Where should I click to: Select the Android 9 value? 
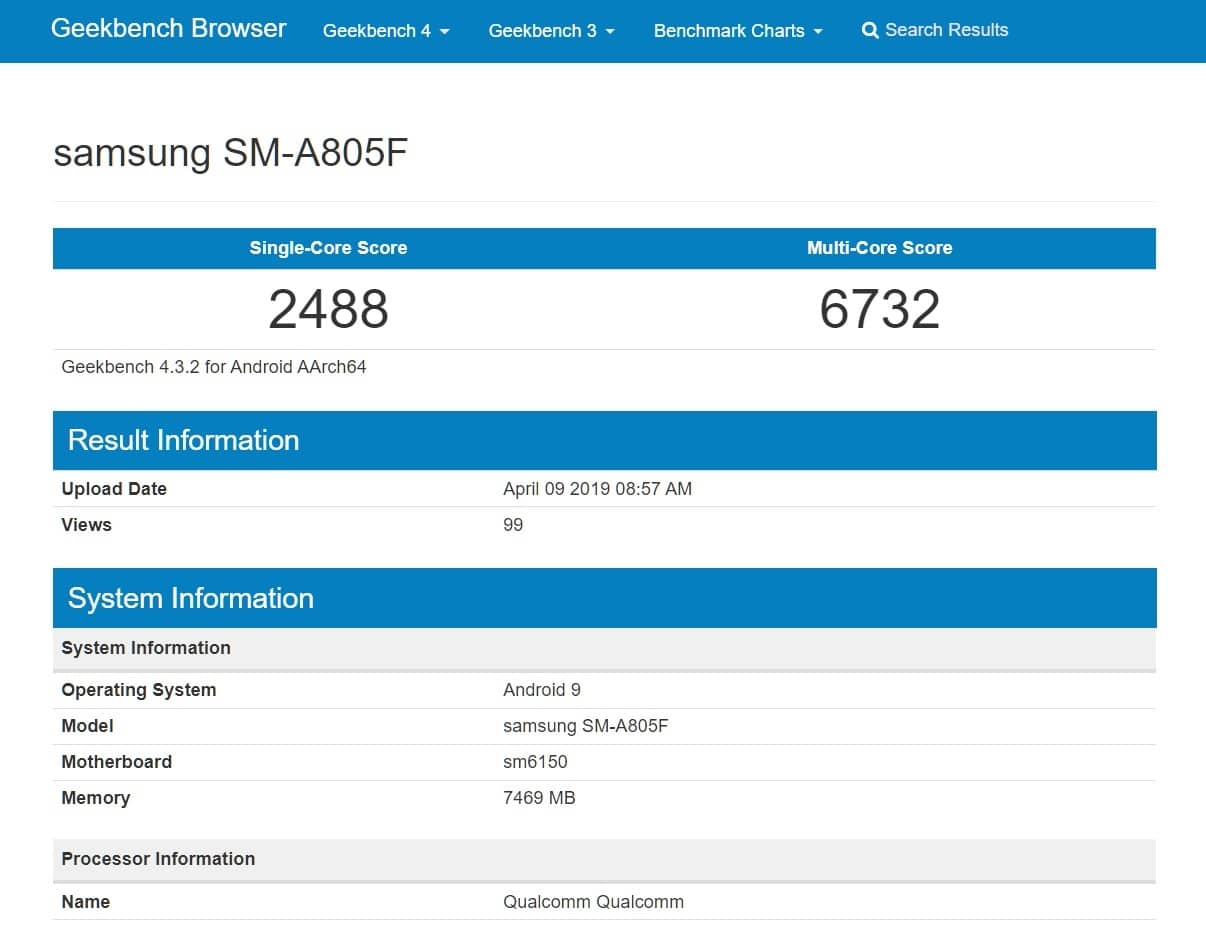pos(541,690)
